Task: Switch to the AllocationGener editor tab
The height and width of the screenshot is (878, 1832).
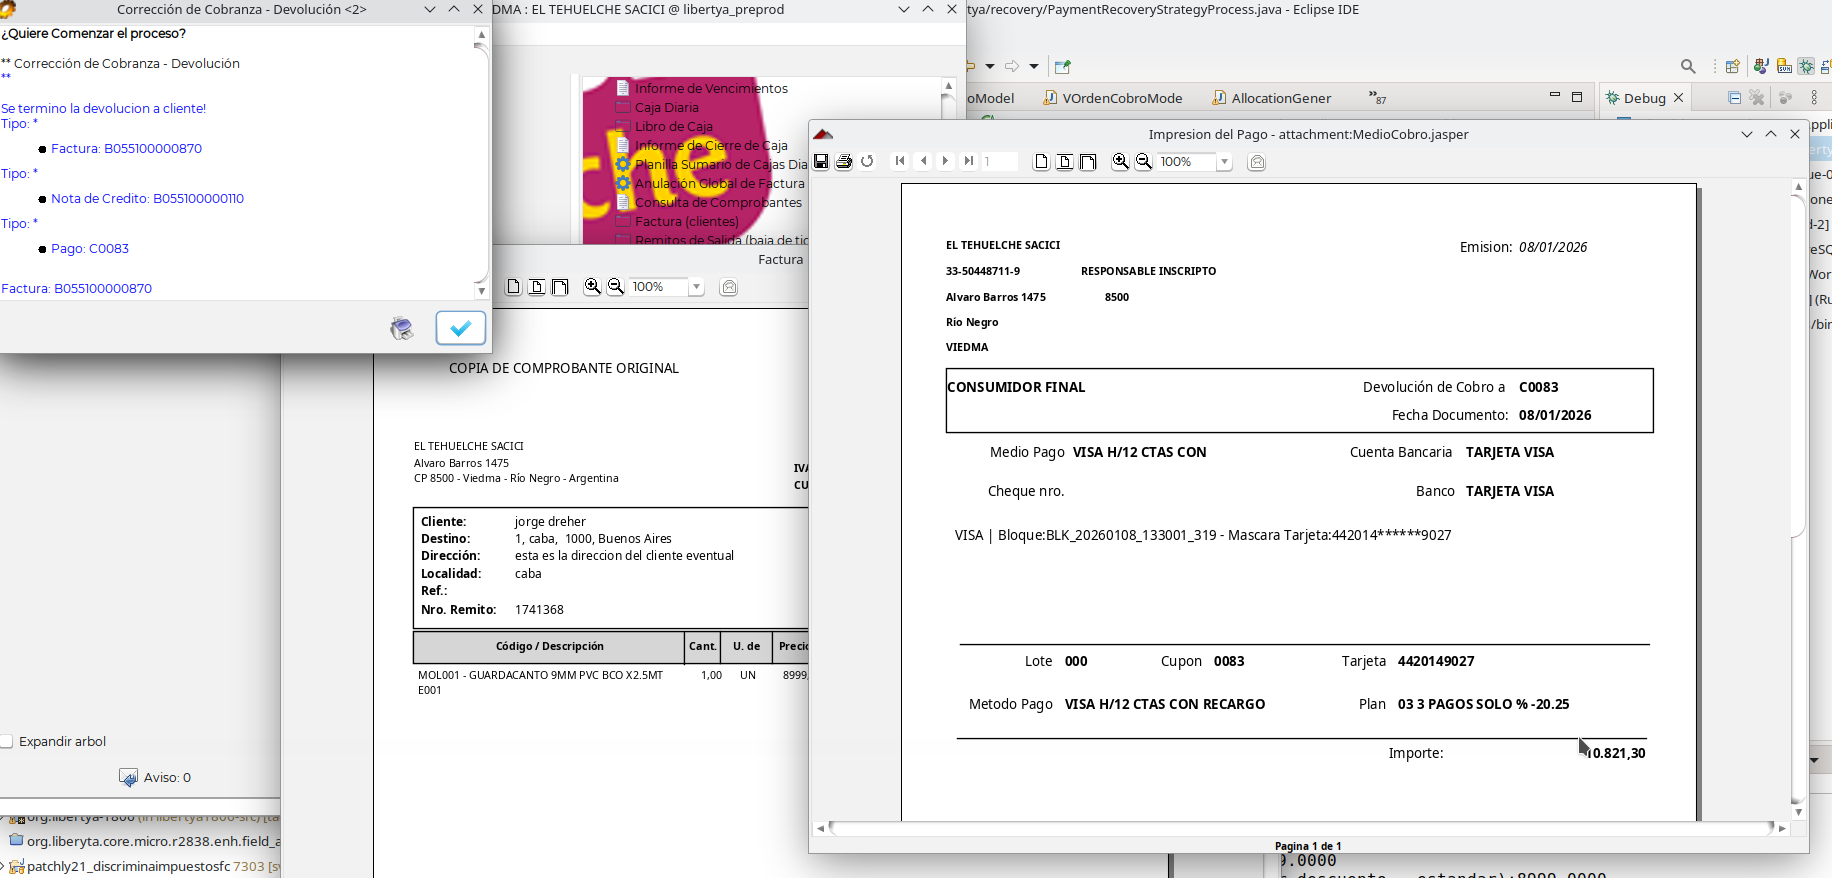Action: coord(1272,98)
